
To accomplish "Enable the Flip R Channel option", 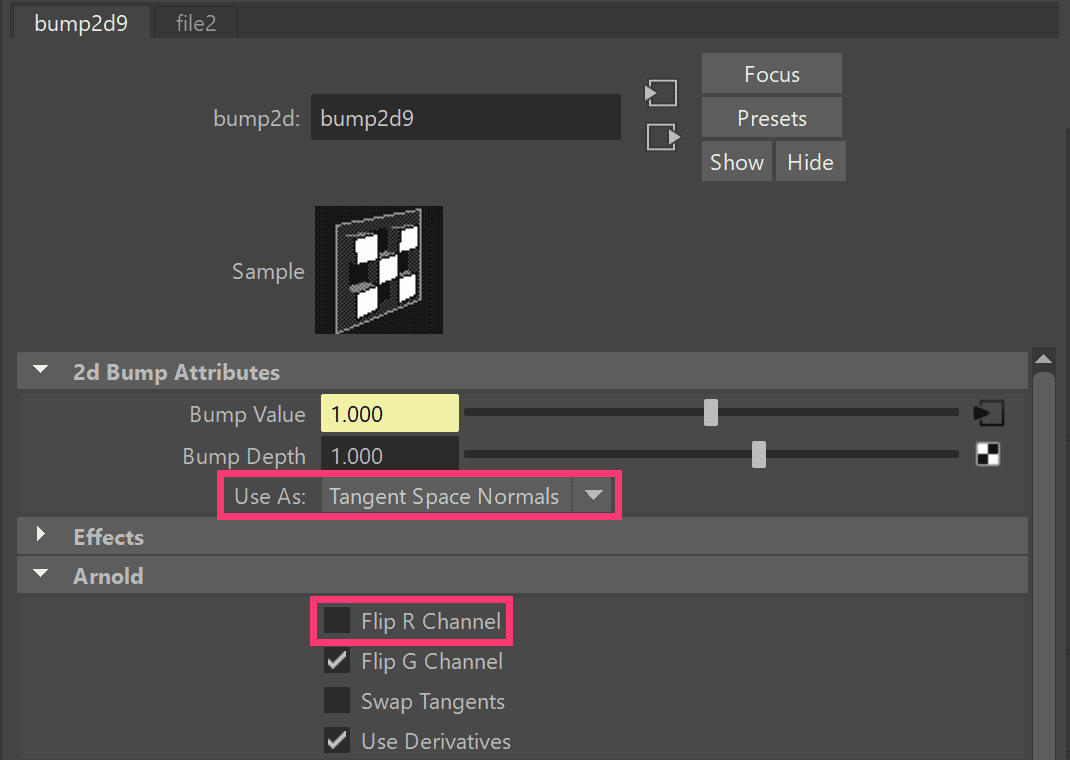I will coord(337,620).
